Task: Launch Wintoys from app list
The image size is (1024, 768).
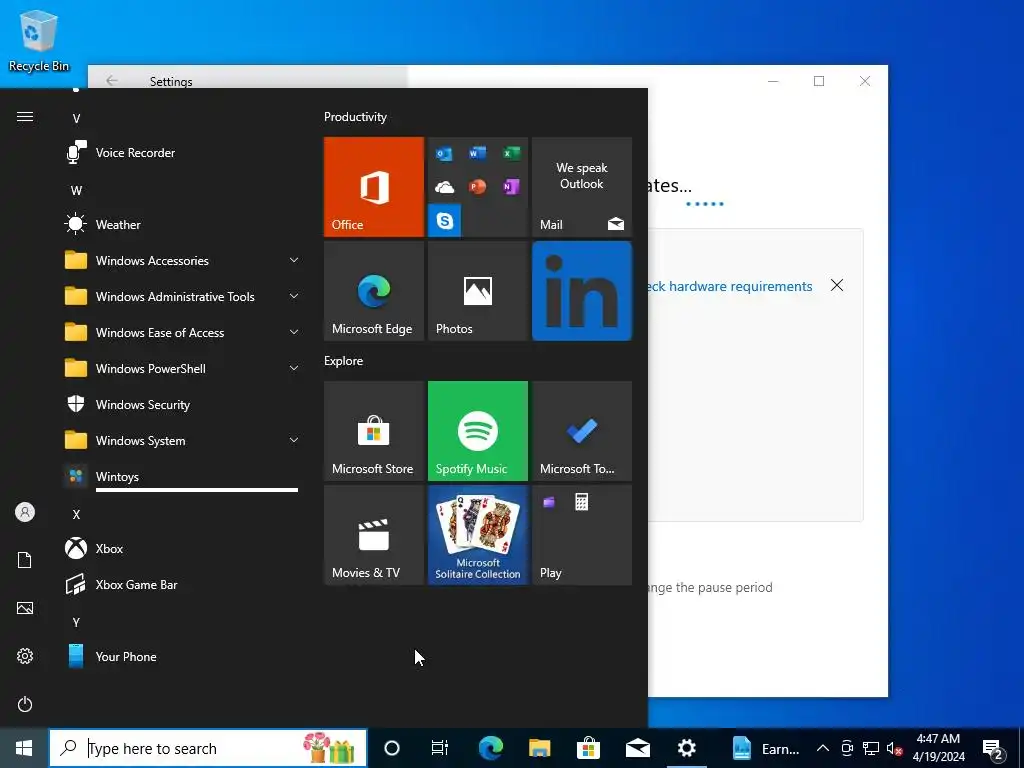Action: click(x=183, y=477)
